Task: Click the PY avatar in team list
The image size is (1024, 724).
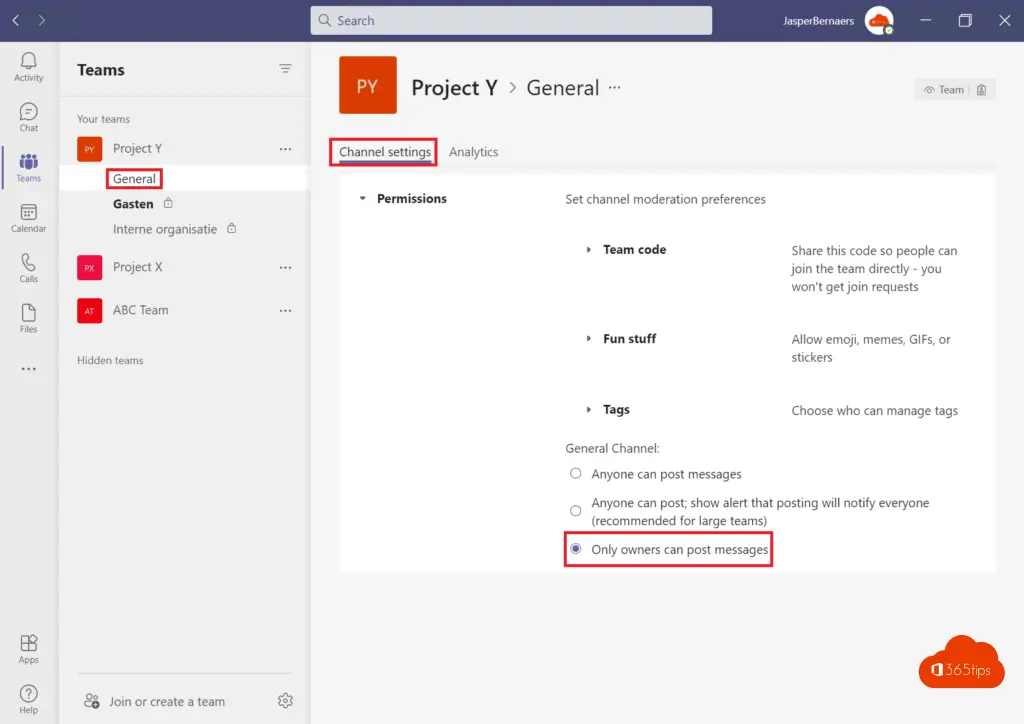Action: click(89, 149)
